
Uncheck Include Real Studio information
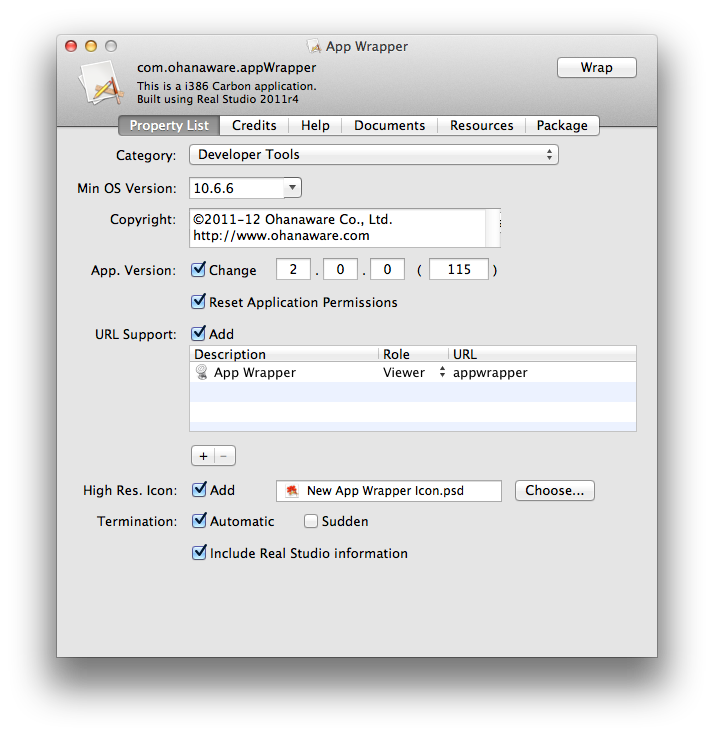point(199,552)
